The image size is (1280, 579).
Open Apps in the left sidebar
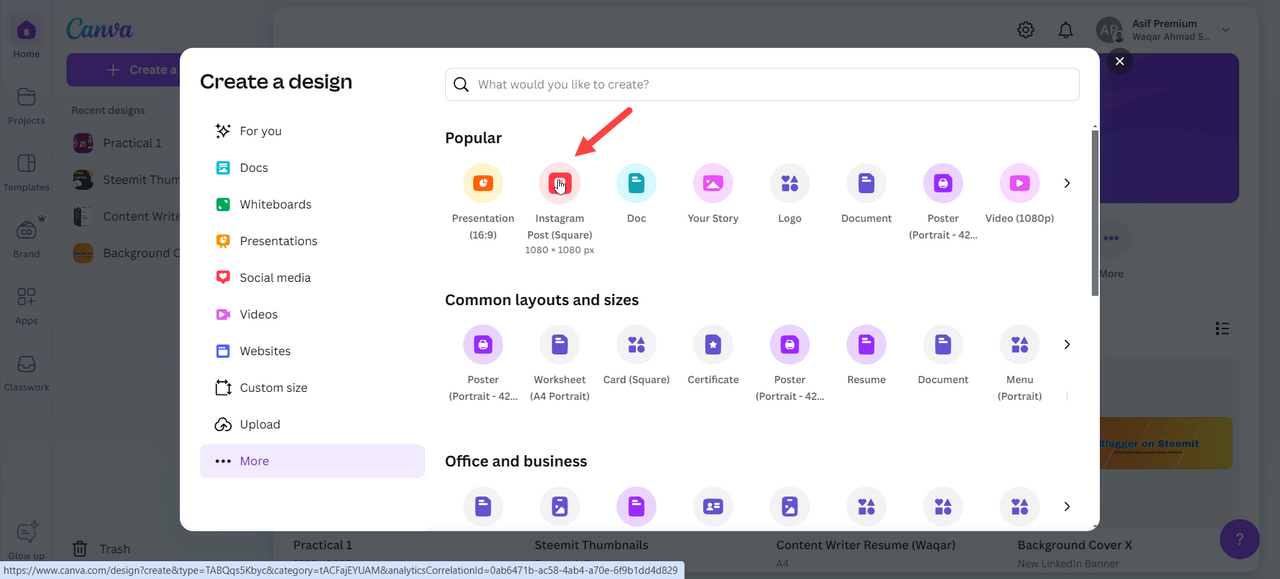(x=27, y=305)
